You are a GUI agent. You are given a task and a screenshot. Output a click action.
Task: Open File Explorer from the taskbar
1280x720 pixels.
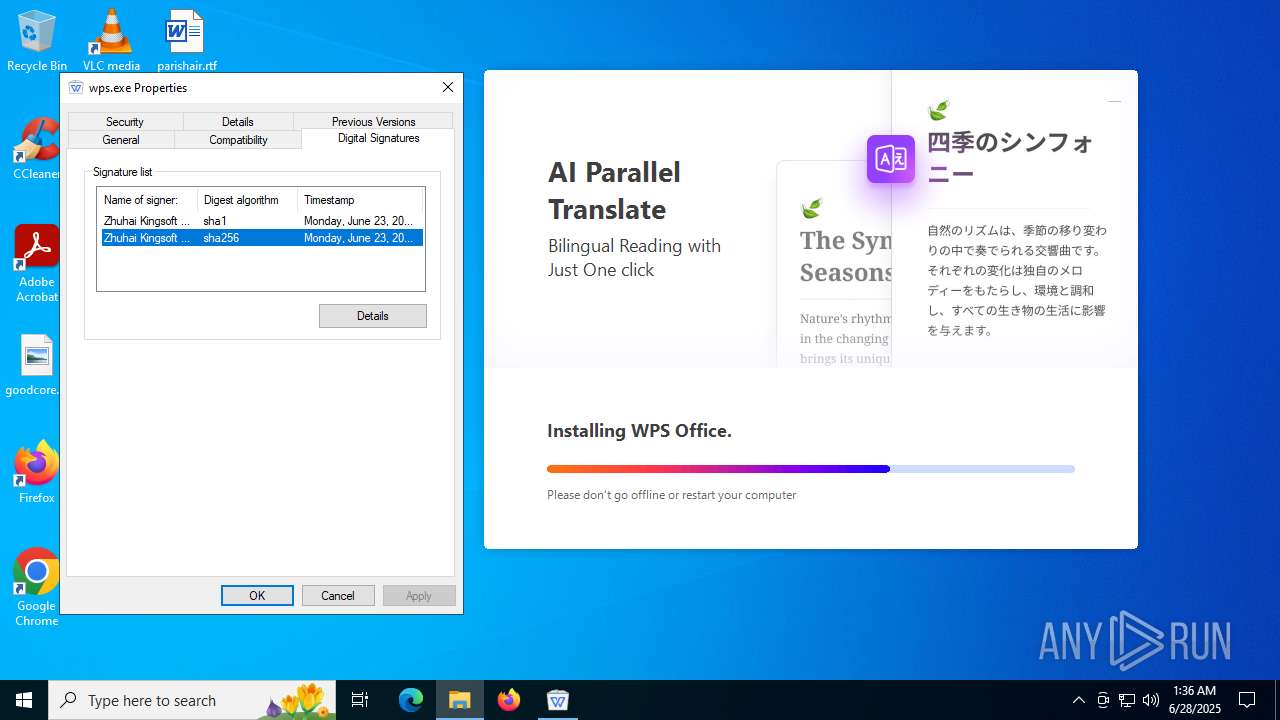point(460,700)
